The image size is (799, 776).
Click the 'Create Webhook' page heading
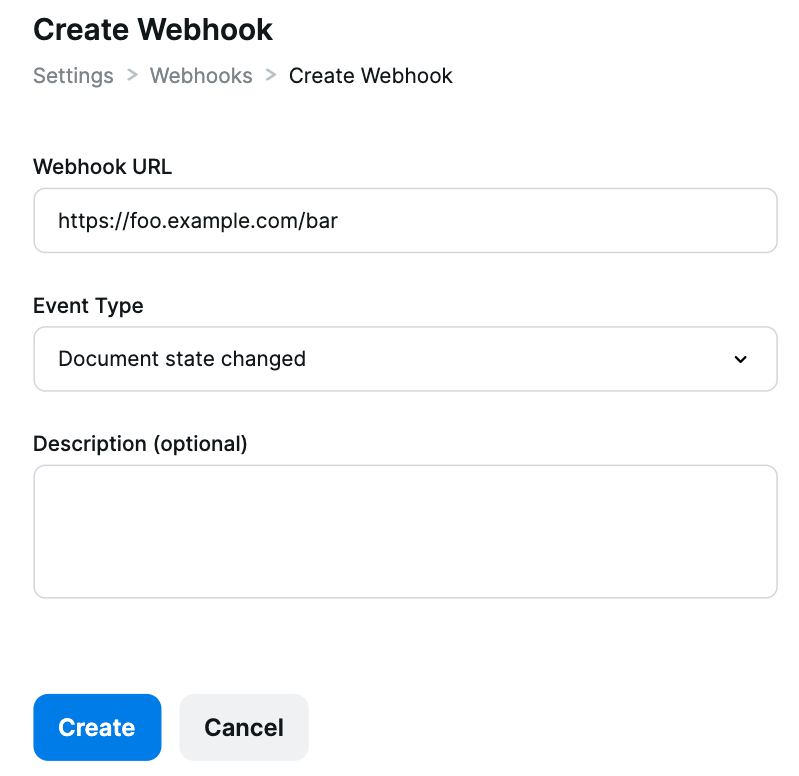click(x=153, y=30)
